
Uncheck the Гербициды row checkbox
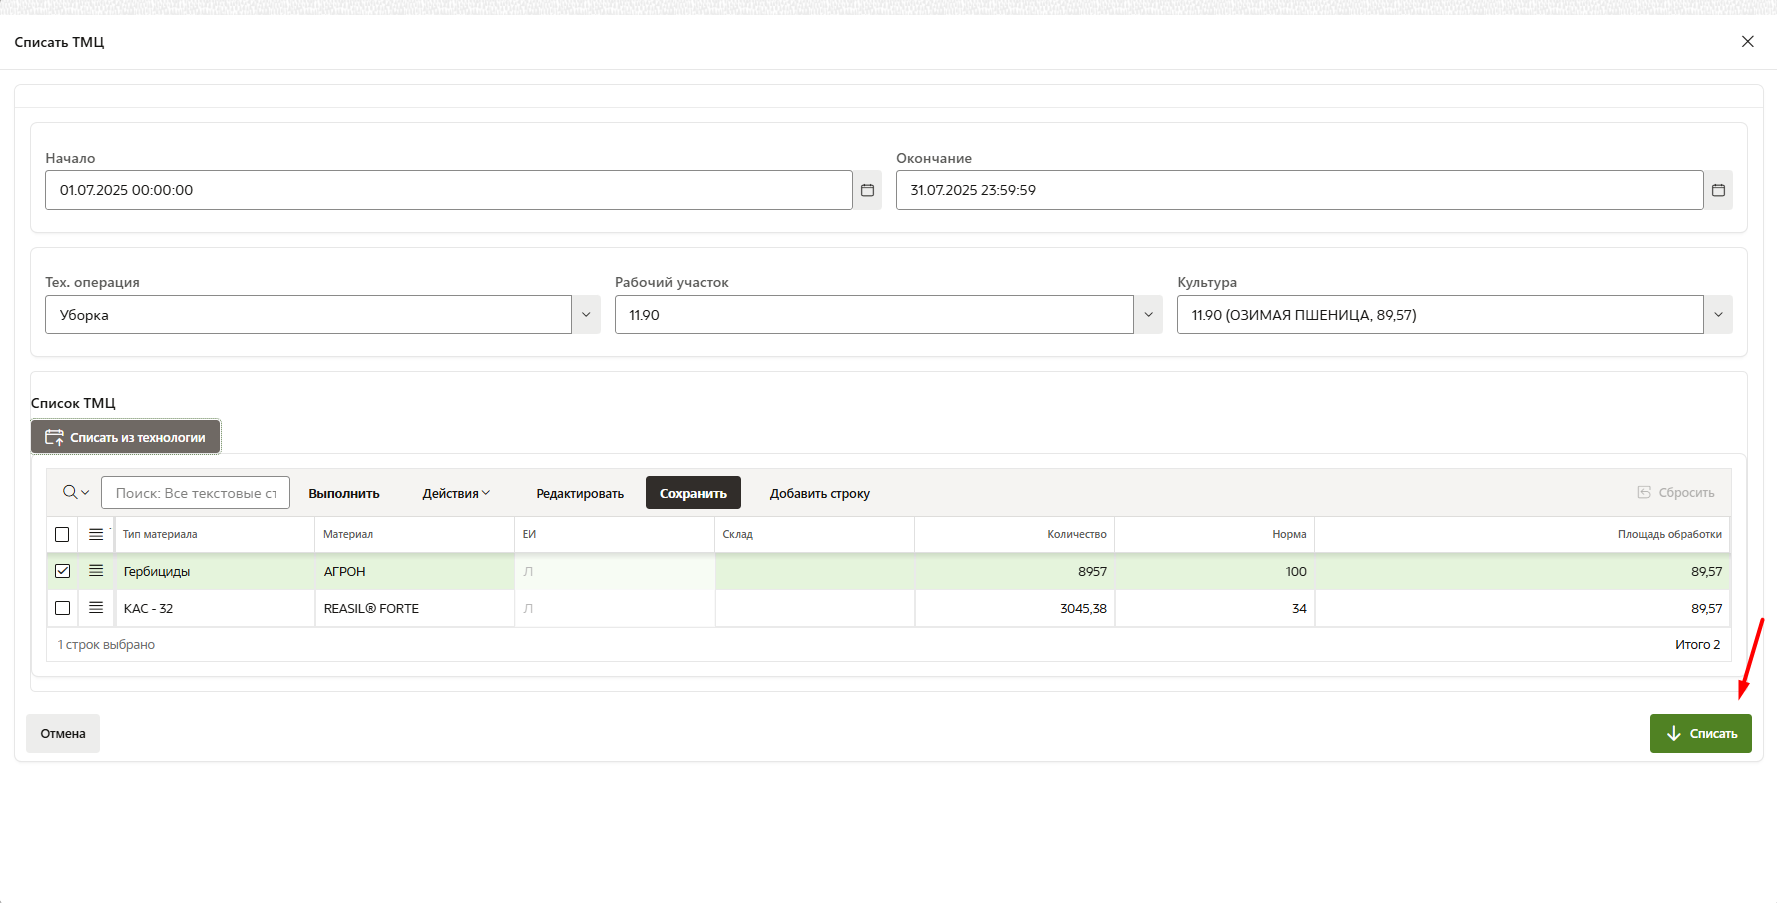coord(62,571)
